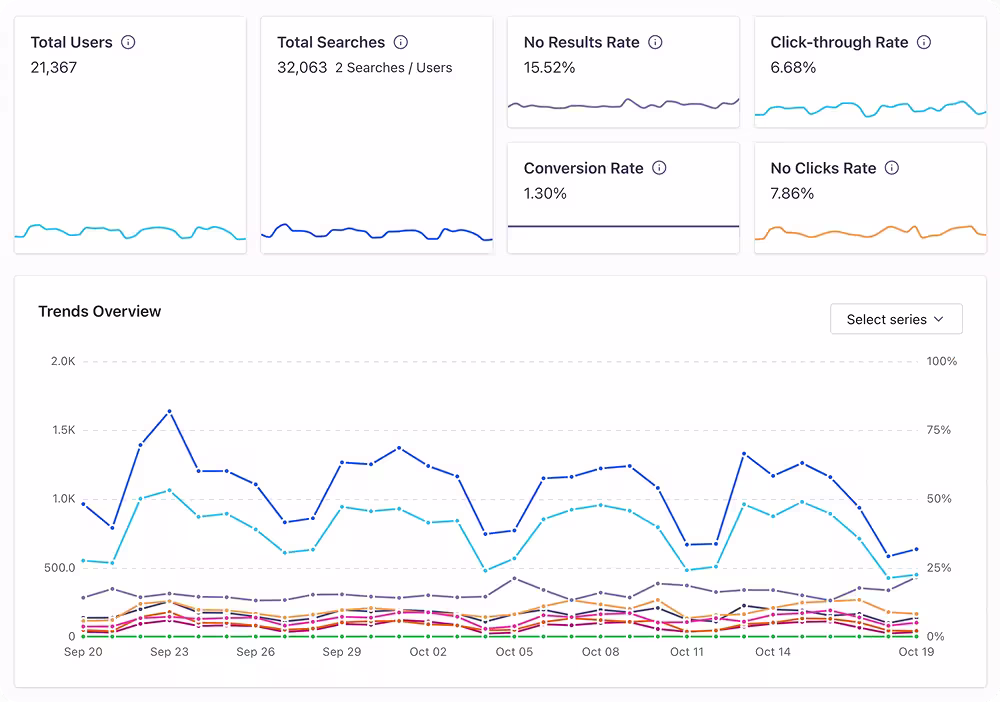Click the dark blue peak point at Sep 23
This screenshot has height=702, width=1000.
click(x=169, y=411)
